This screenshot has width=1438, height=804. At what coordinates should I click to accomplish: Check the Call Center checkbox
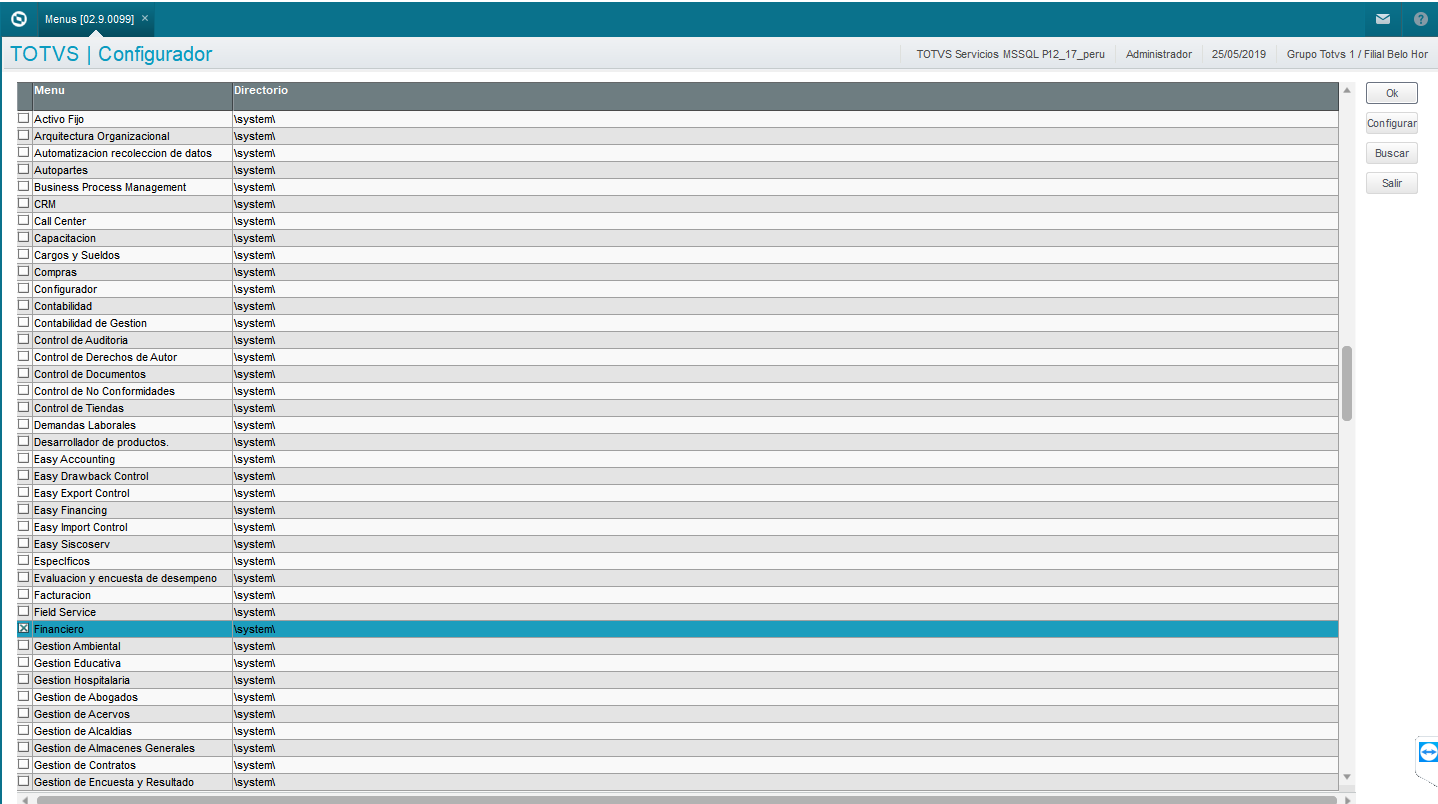pos(24,220)
